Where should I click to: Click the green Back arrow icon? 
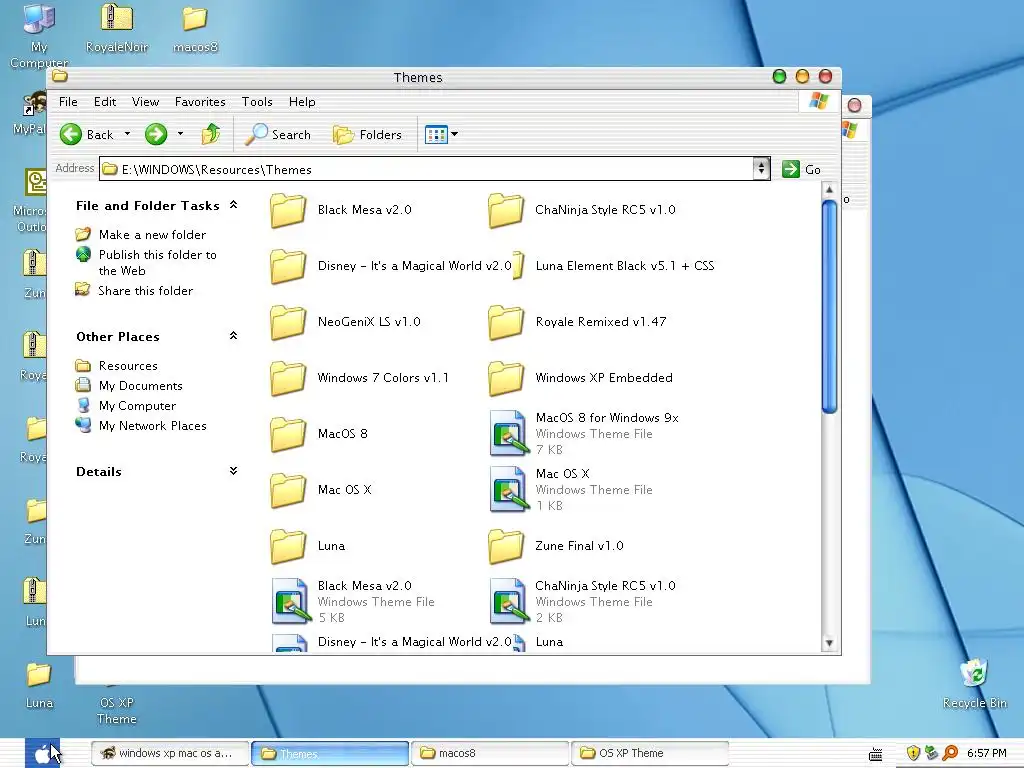click(71, 135)
